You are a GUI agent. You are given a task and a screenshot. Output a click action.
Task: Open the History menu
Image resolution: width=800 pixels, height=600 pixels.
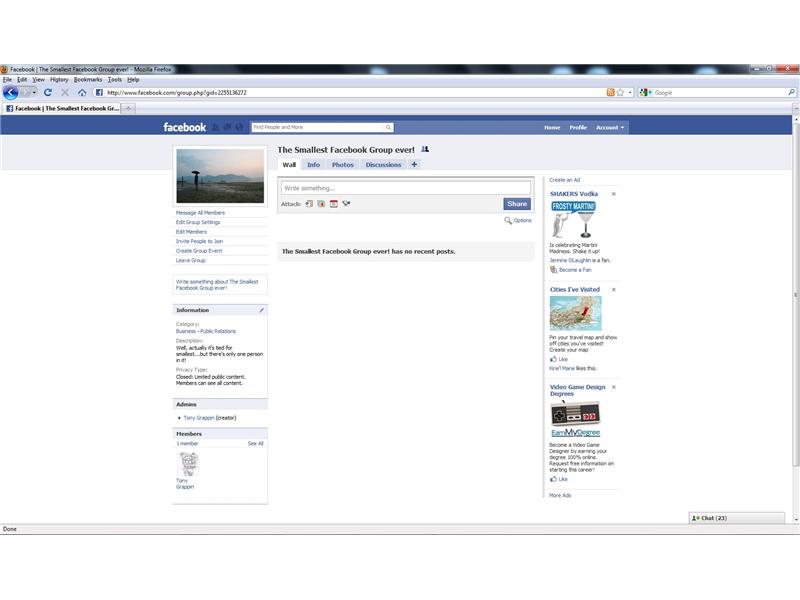click(59, 80)
